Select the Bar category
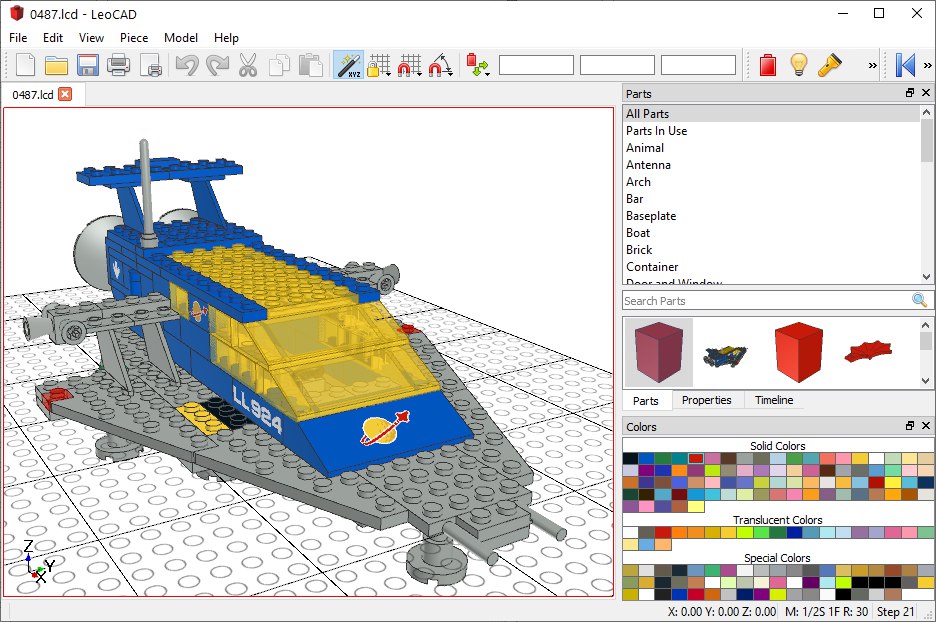The height and width of the screenshot is (622, 936). (771, 199)
